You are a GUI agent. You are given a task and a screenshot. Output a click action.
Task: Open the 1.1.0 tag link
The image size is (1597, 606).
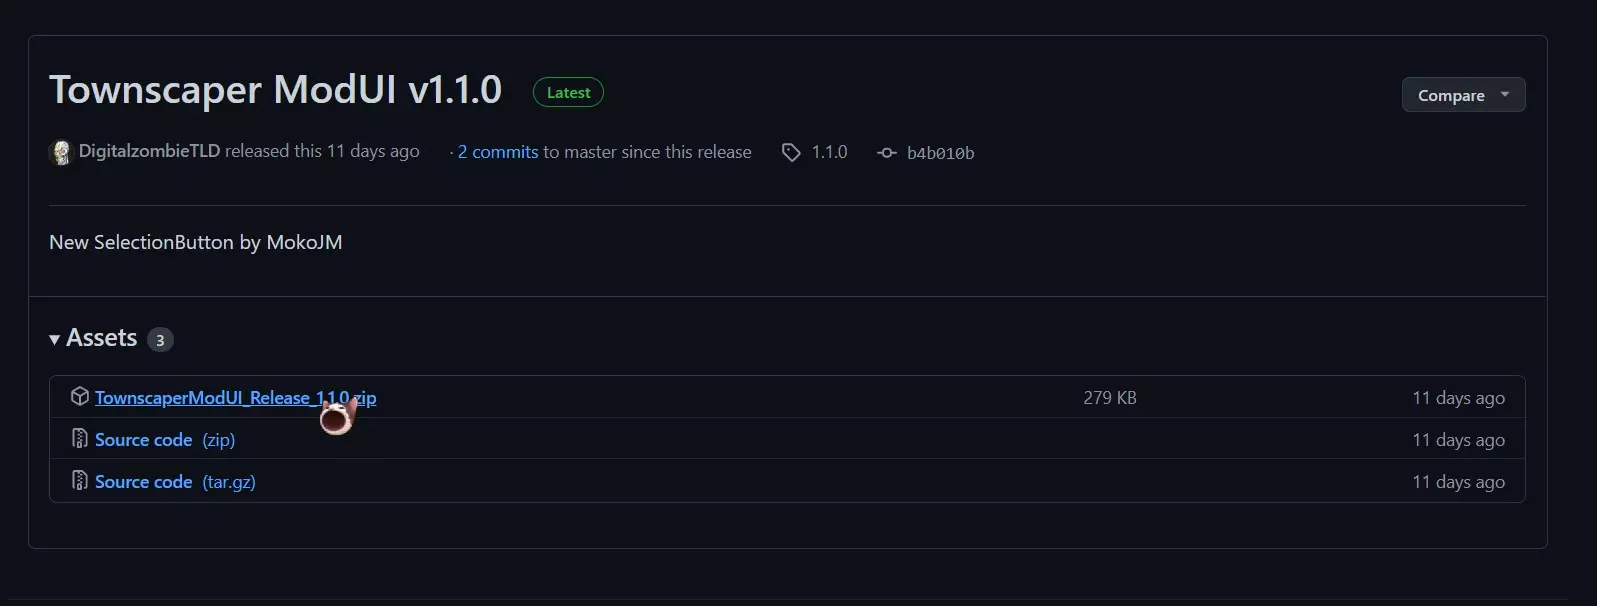point(829,152)
